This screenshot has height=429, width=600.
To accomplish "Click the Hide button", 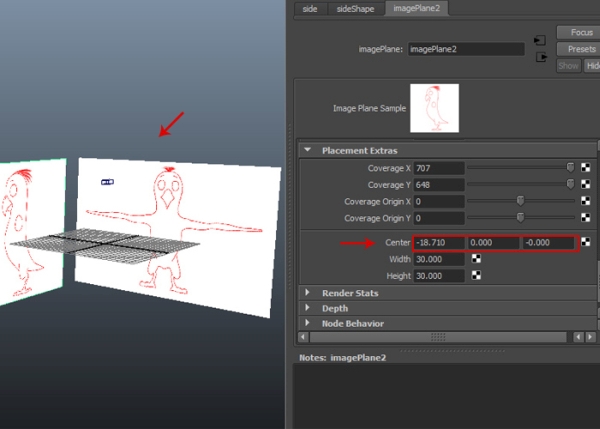I will click(592, 66).
